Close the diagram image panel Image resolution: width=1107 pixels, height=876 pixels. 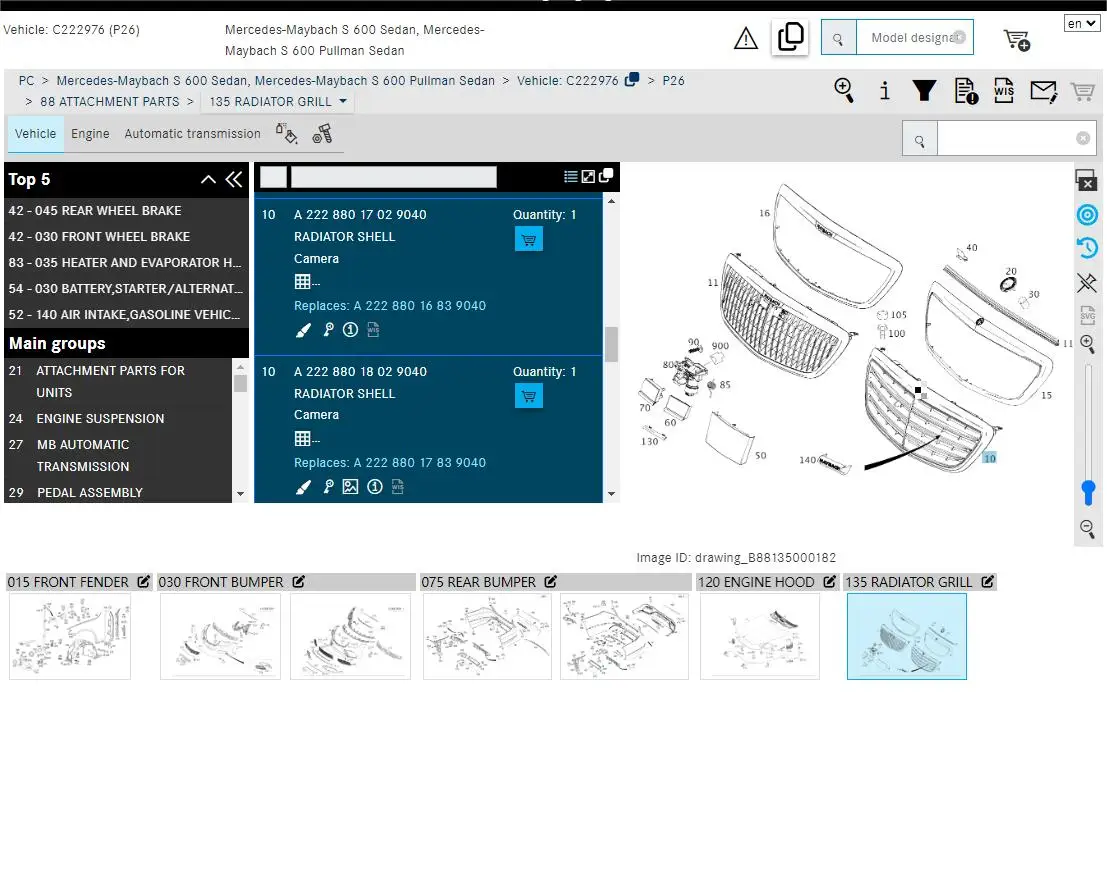click(x=1086, y=180)
